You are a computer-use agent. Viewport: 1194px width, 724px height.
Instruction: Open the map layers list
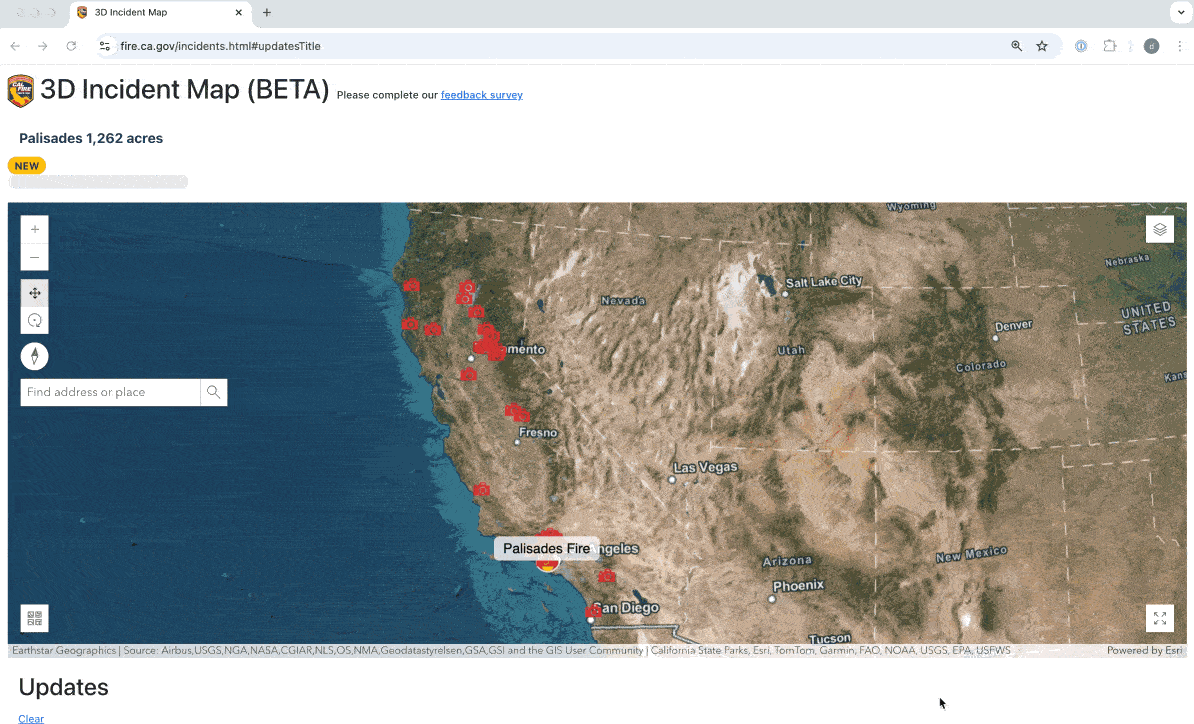point(1159,229)
